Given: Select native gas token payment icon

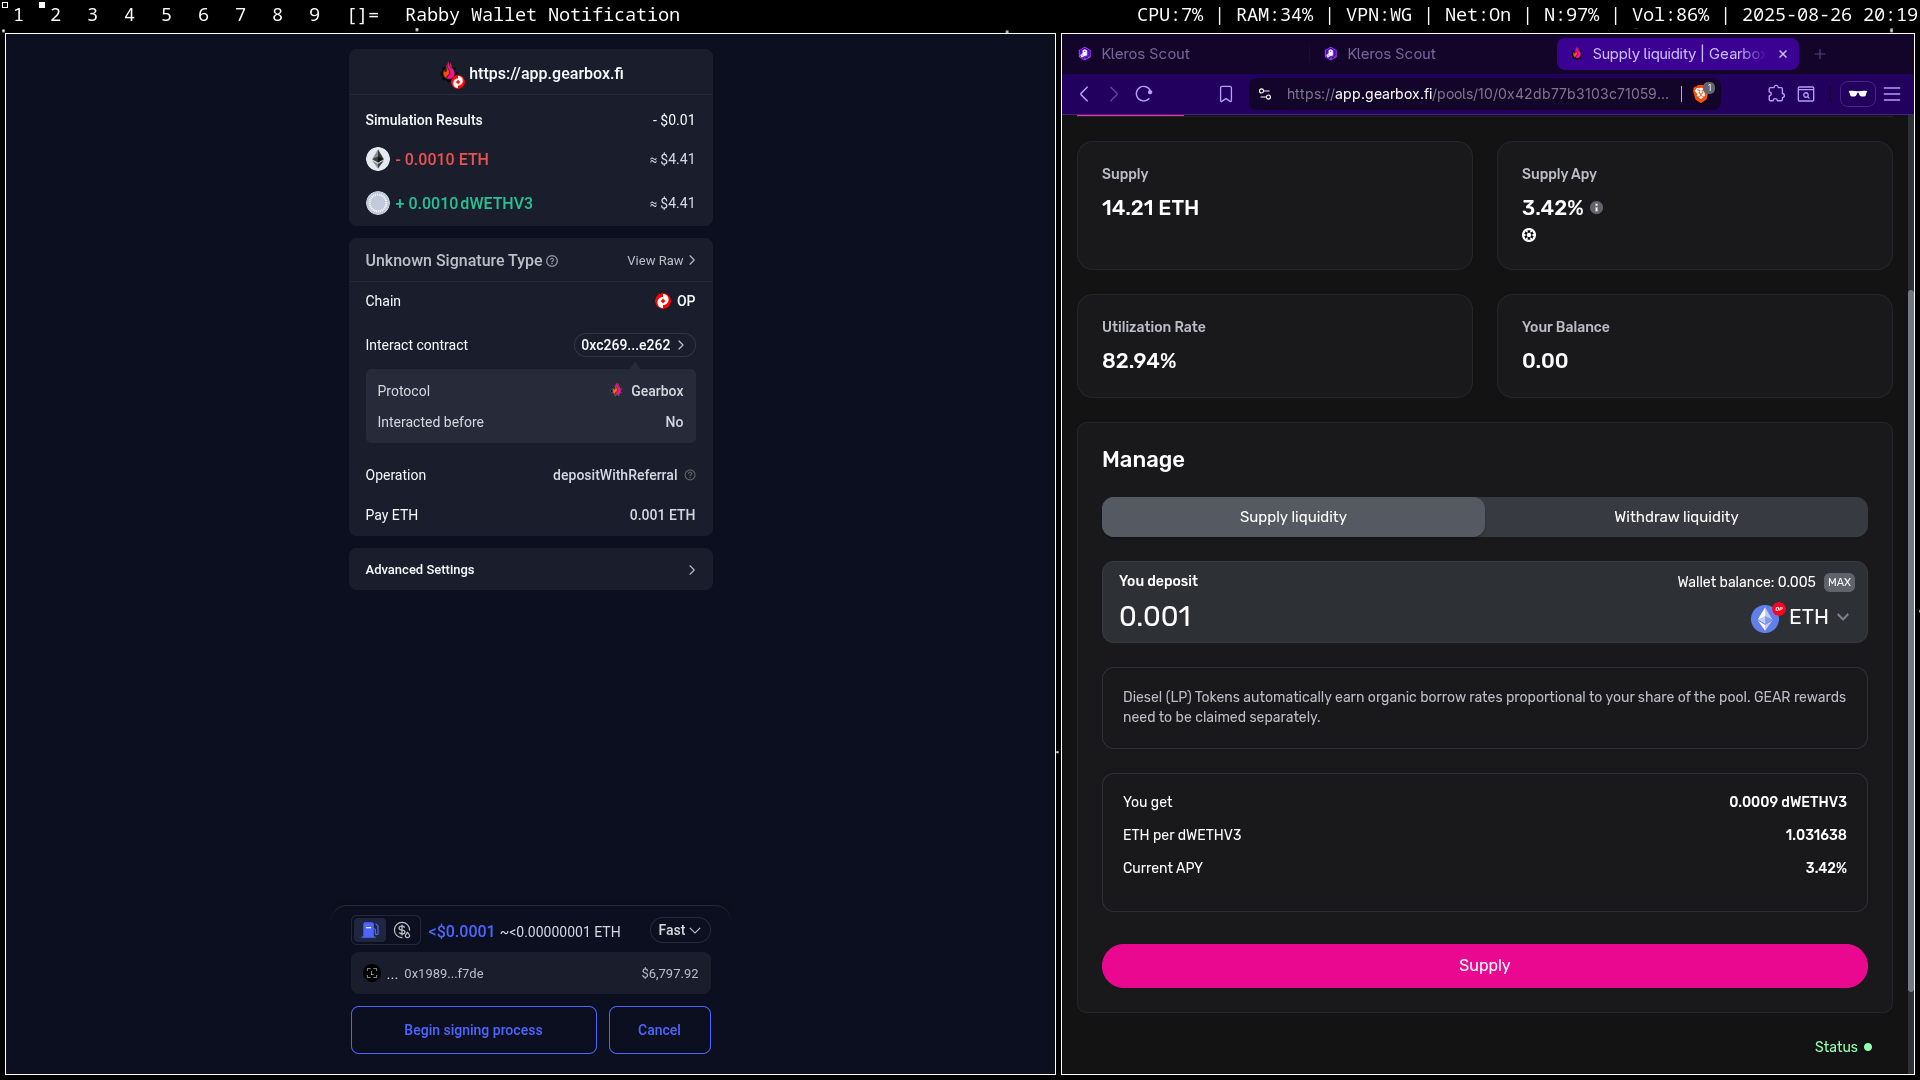Looking at the screenshot, I should [370, 930].
